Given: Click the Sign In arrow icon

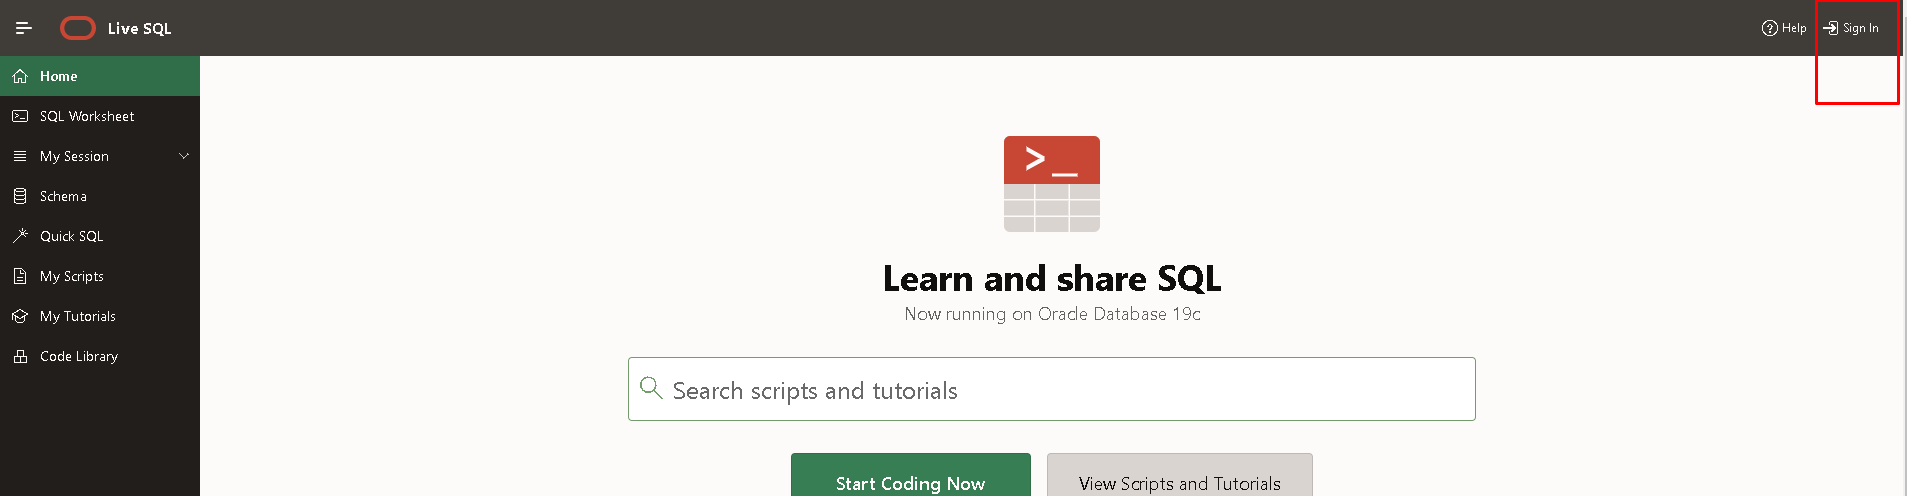Looking at the screenshot, I should tap(1830, 28).
